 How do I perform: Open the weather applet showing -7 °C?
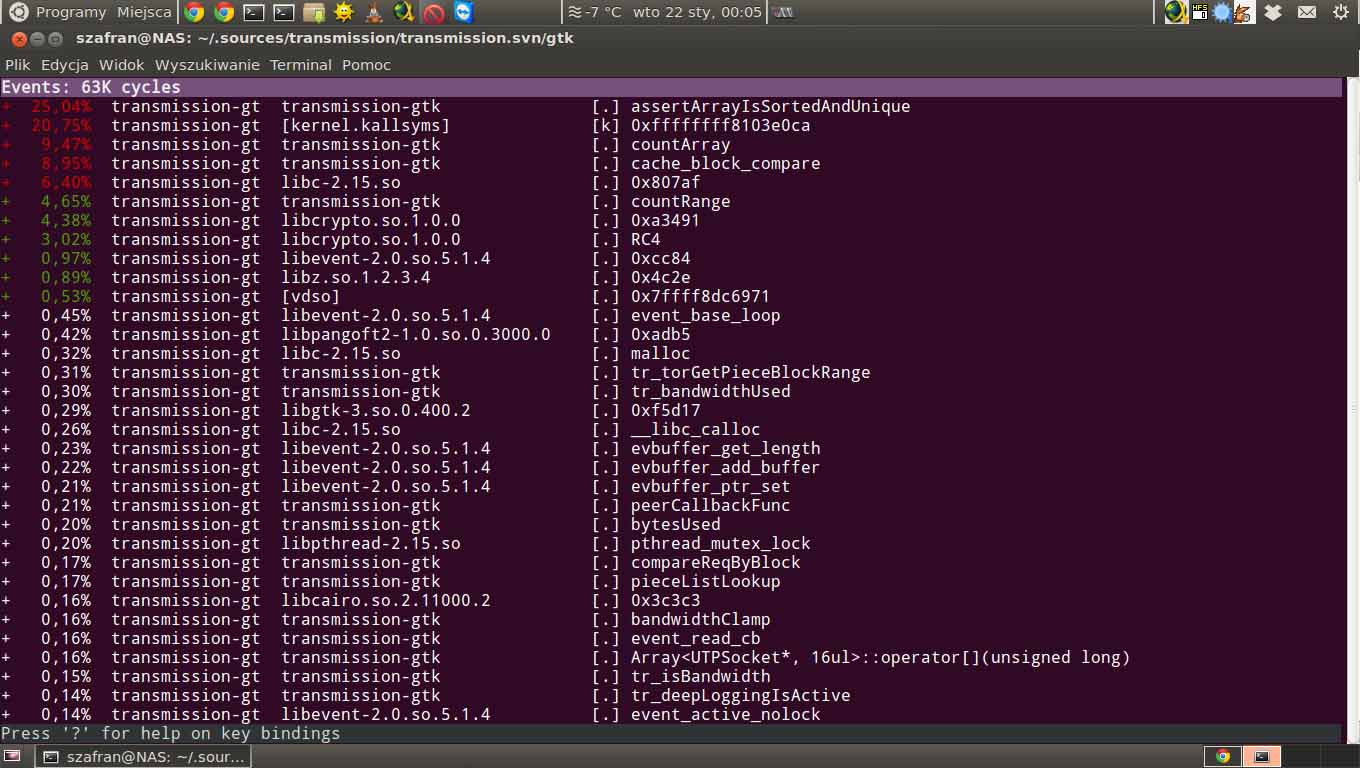(594, 12)
